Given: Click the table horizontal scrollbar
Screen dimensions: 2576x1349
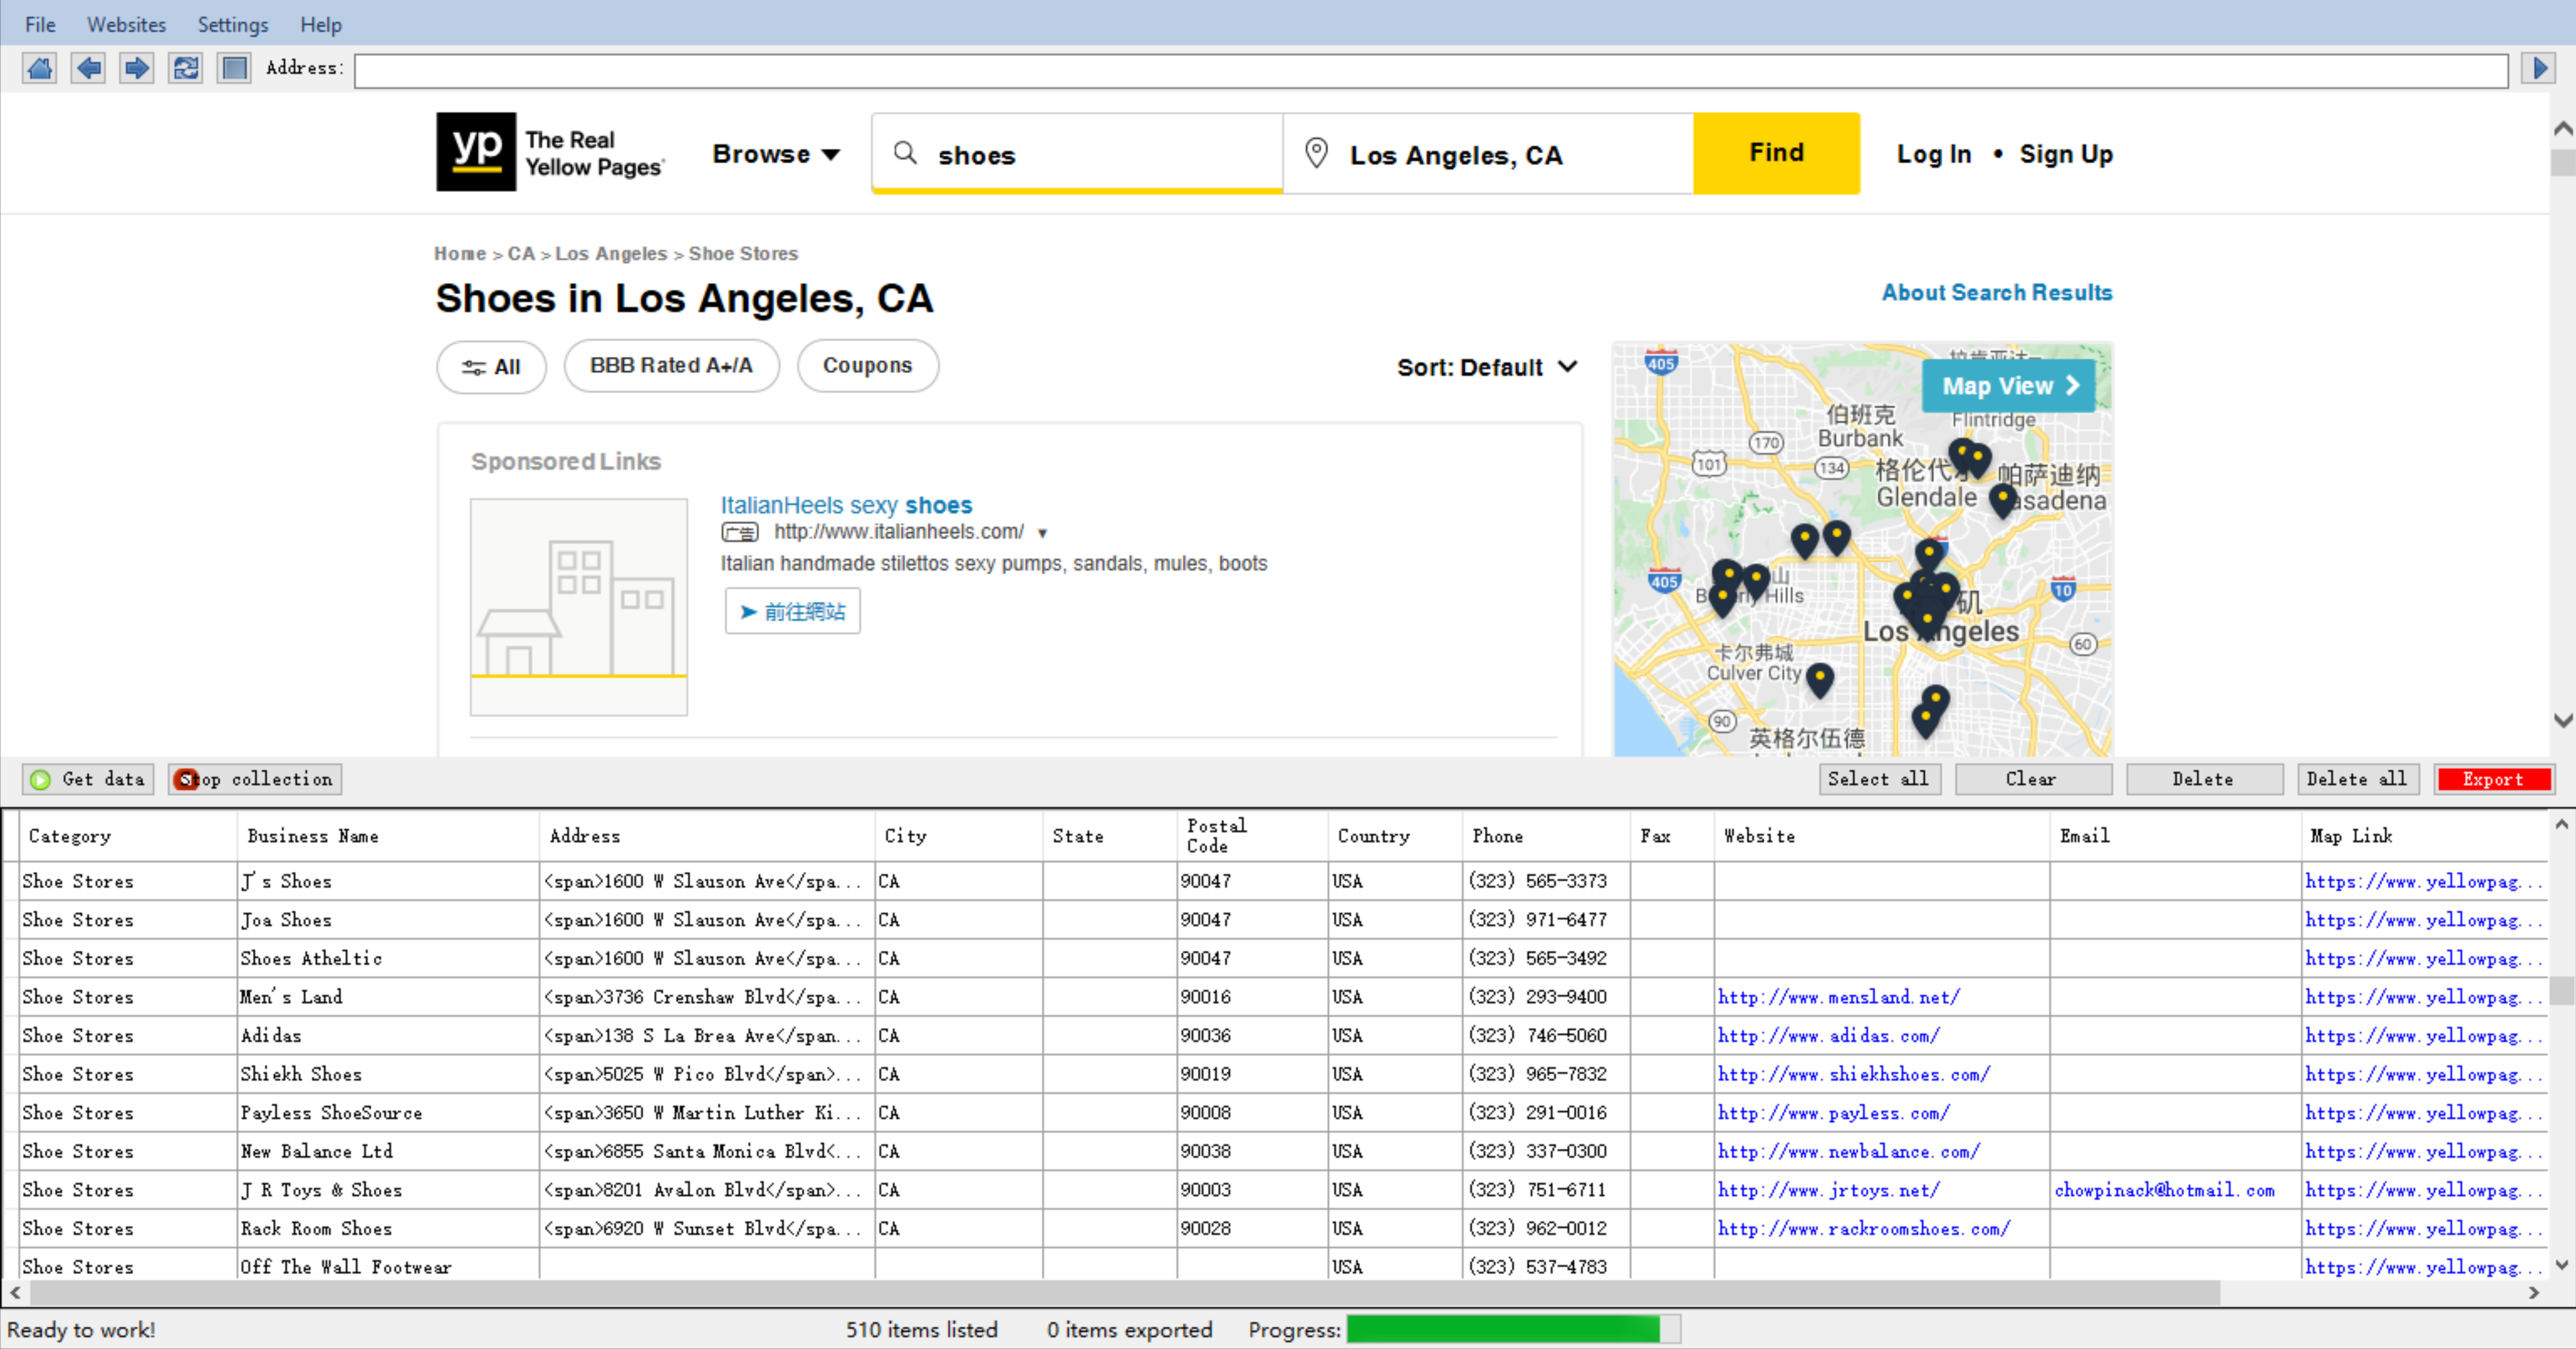Looking at the screenshot, I should point(1124,1293).
